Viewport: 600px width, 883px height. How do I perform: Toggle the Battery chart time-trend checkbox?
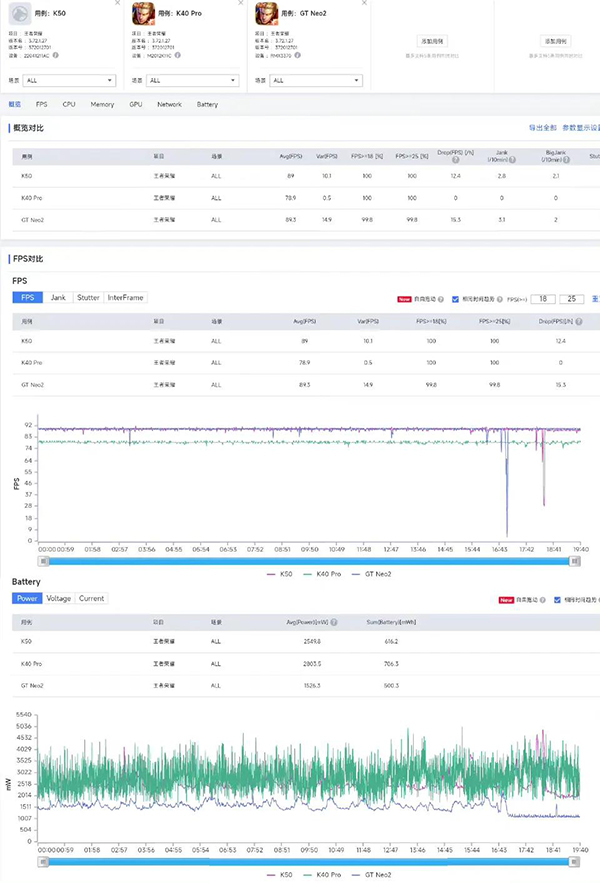point(557,599)
